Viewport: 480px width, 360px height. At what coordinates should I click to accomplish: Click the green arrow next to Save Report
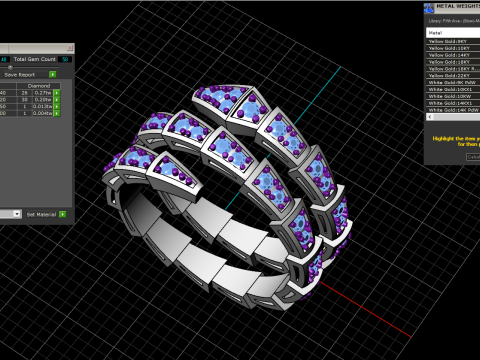pos(53,74)
